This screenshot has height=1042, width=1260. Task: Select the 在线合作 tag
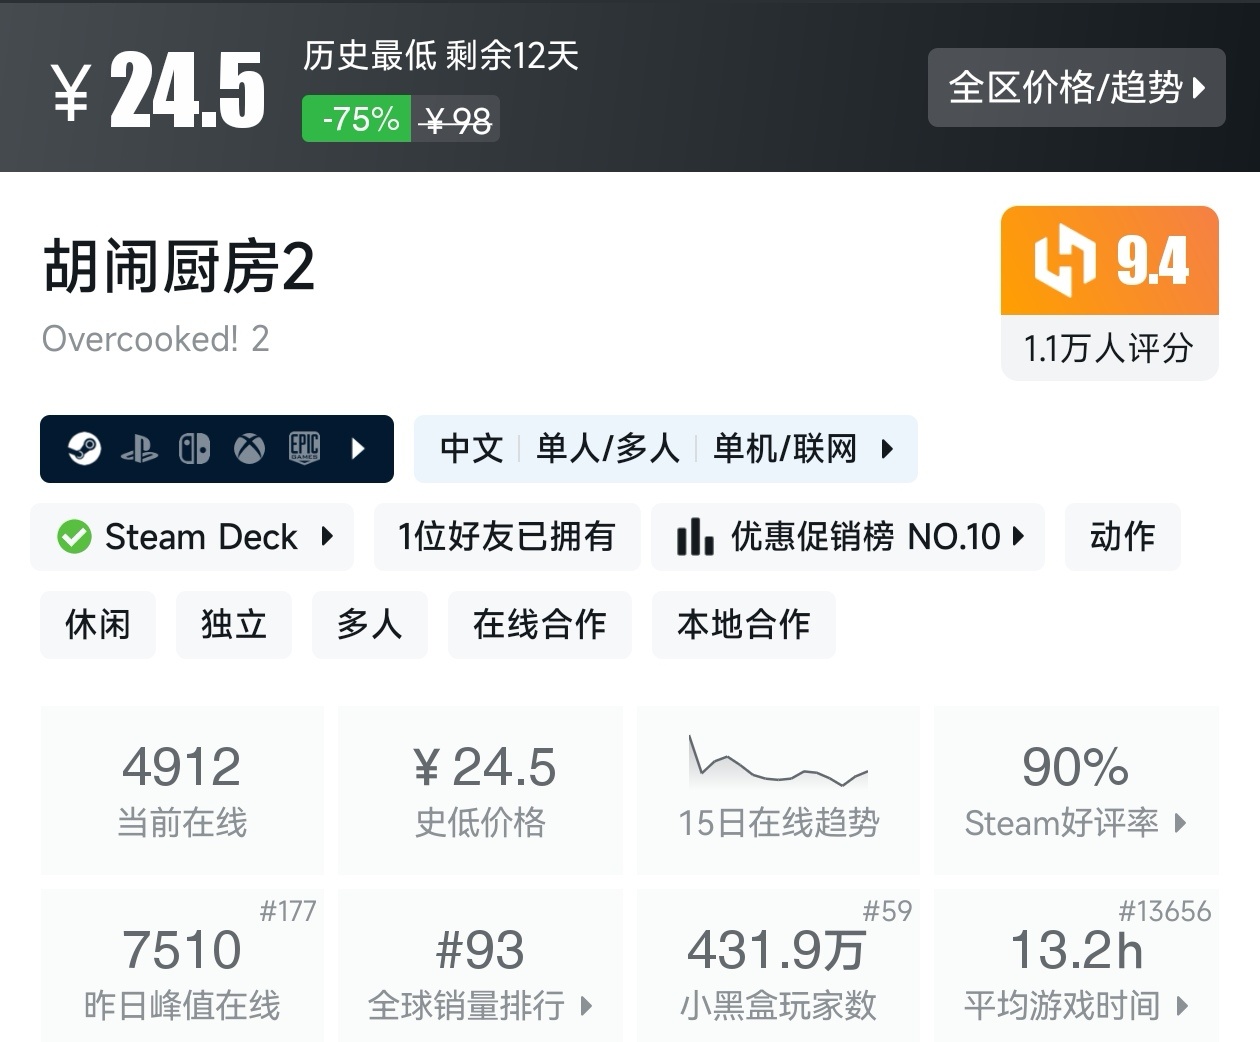click(x=539, y=625)
